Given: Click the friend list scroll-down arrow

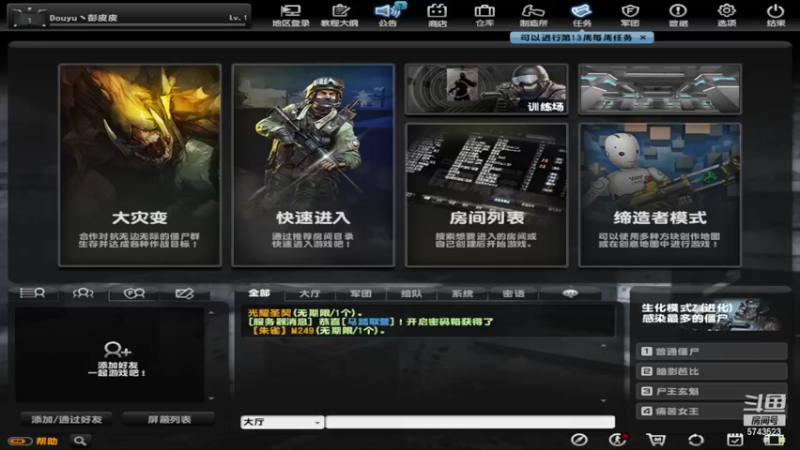Looking at the screenshot, I should (x=211, y=398).
